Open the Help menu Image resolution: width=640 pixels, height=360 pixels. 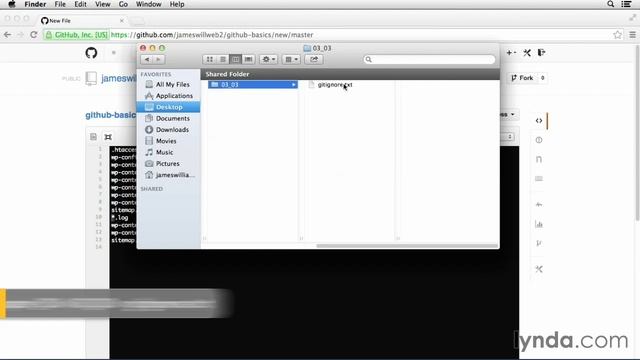(x=177, y=4)
